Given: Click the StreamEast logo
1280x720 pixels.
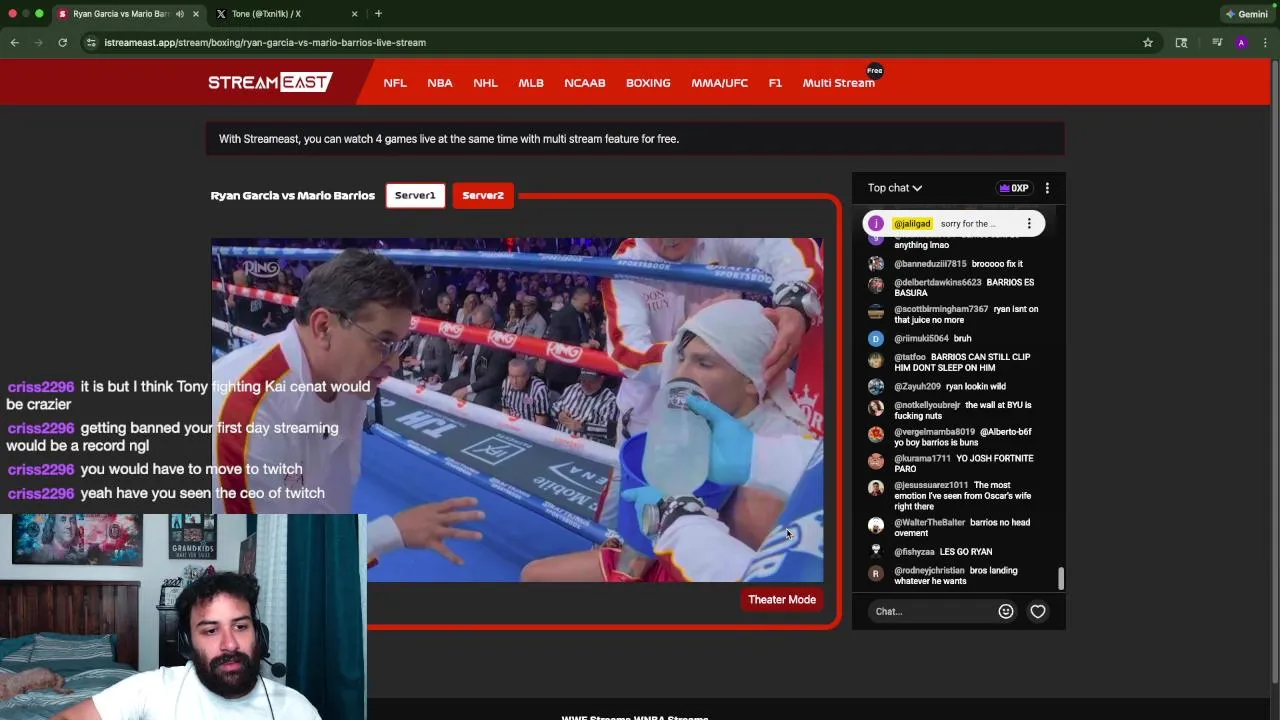Looking at the screenshot, I should point(270,82).
